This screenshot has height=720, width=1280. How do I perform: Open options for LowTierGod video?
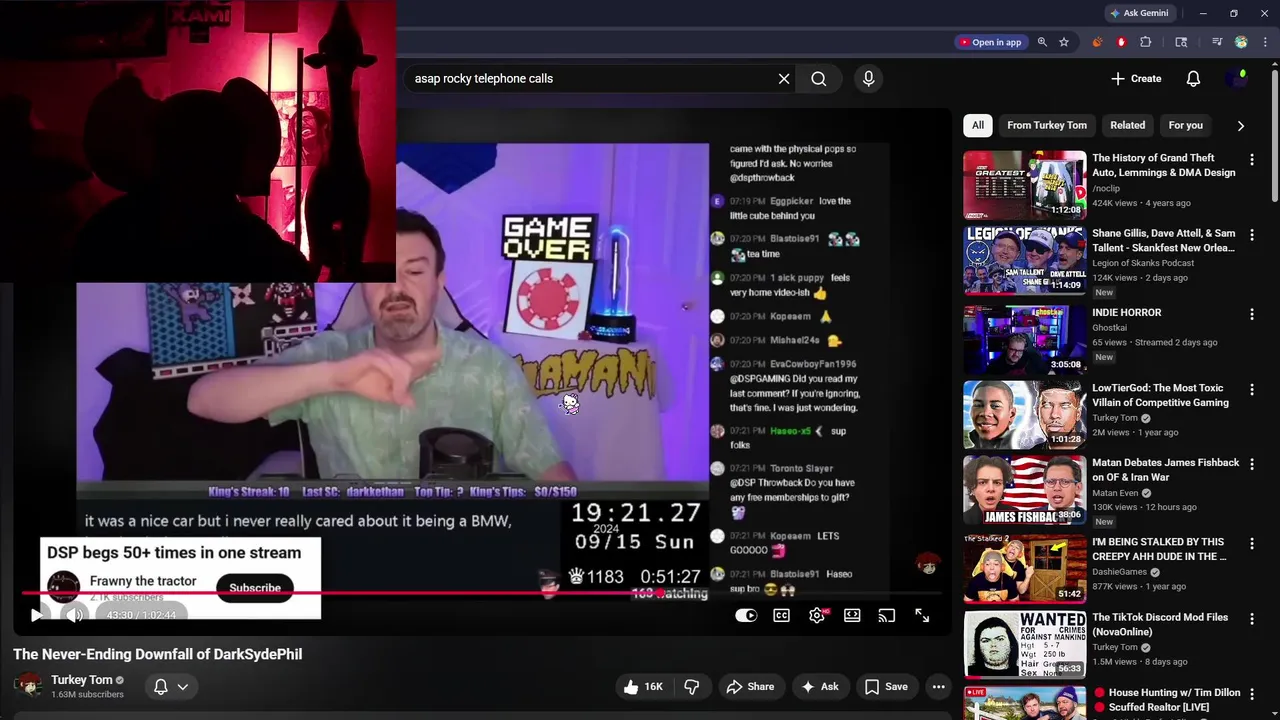(x=1252, y=390)
